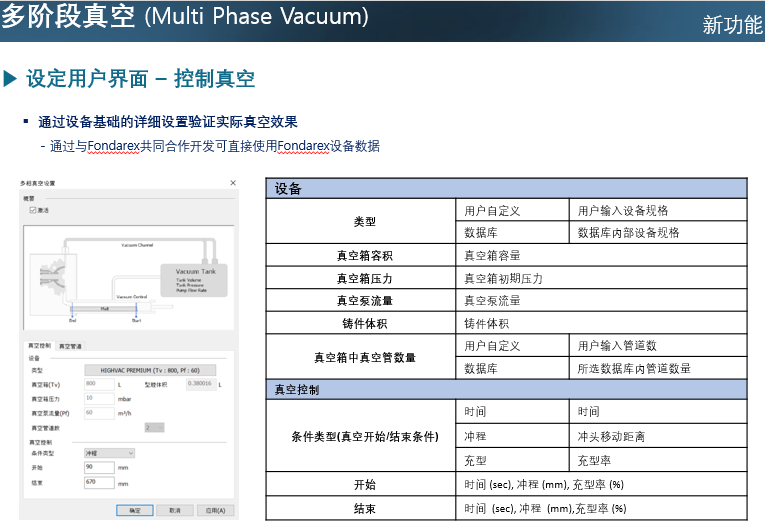Select the 真空泵流量(Pf) input field

pos(99,412)
